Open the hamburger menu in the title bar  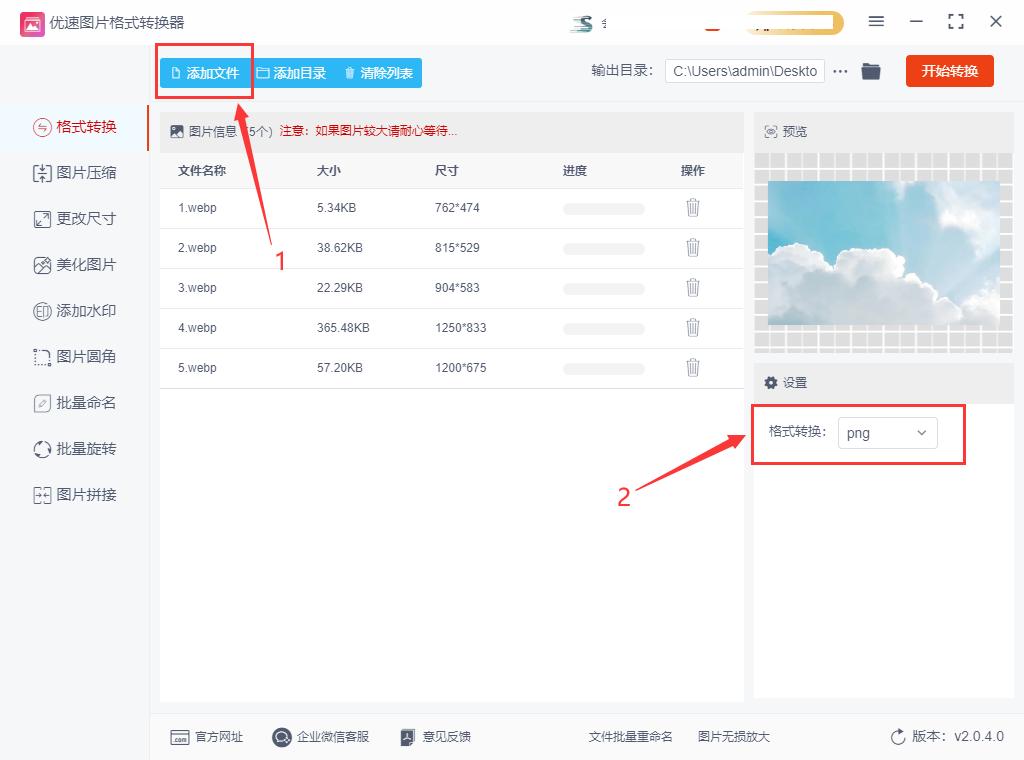point(876,22)
